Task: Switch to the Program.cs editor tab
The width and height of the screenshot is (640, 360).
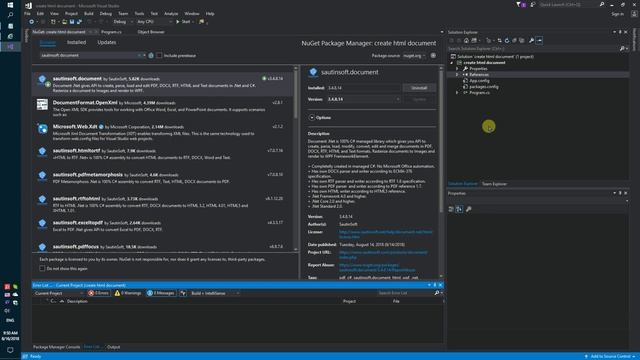Action: (x=111, y=32)
